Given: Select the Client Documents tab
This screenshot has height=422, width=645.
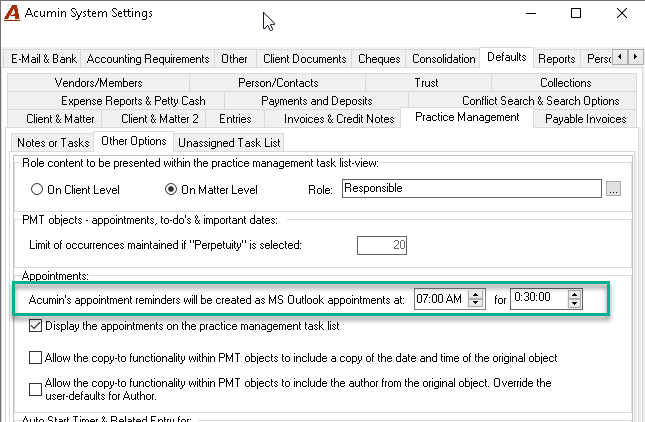Looking at the screenshot, I should point(304,59).
